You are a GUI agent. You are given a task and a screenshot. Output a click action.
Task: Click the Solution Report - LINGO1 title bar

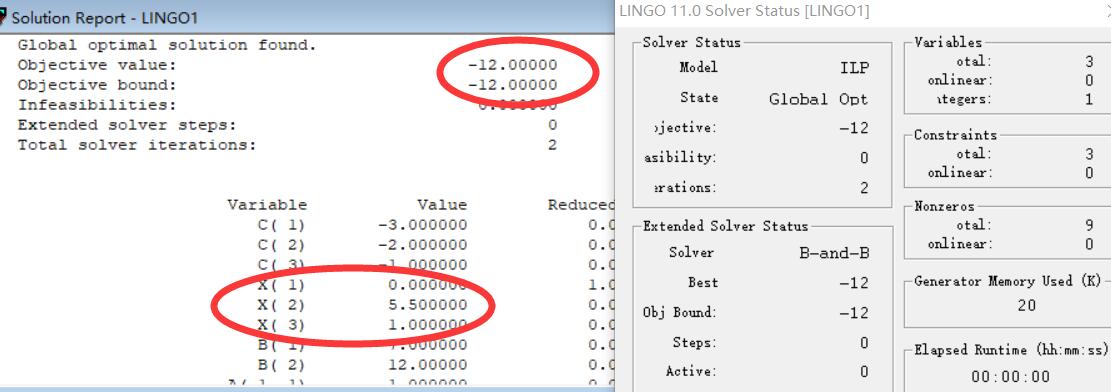tap(308, 16)
